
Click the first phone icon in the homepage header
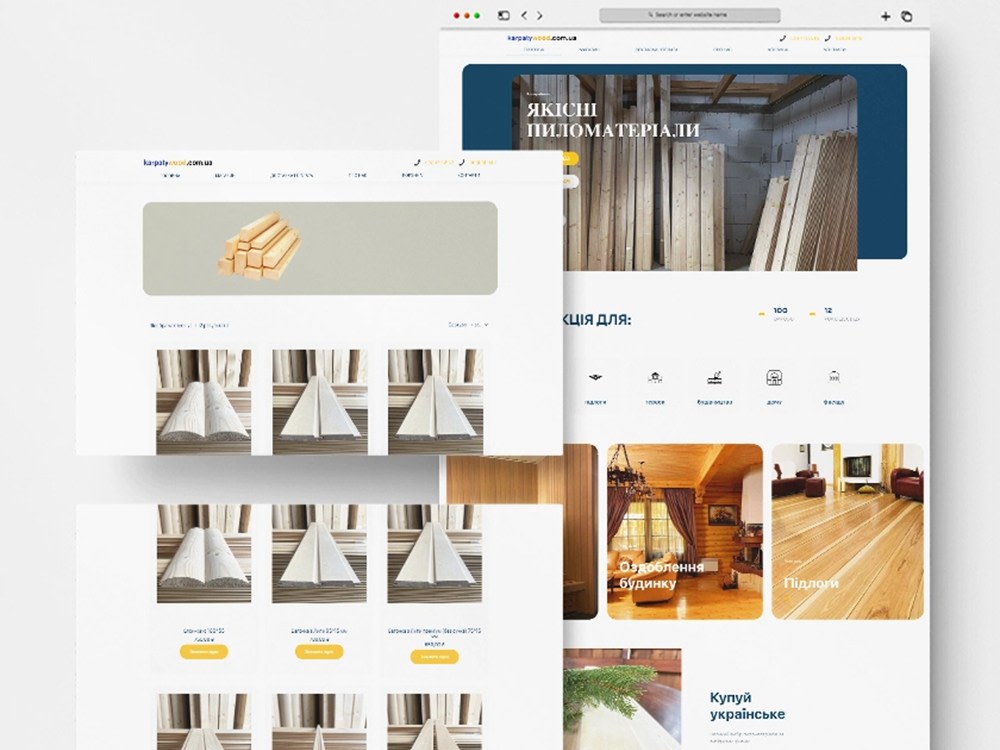point(783,38)
